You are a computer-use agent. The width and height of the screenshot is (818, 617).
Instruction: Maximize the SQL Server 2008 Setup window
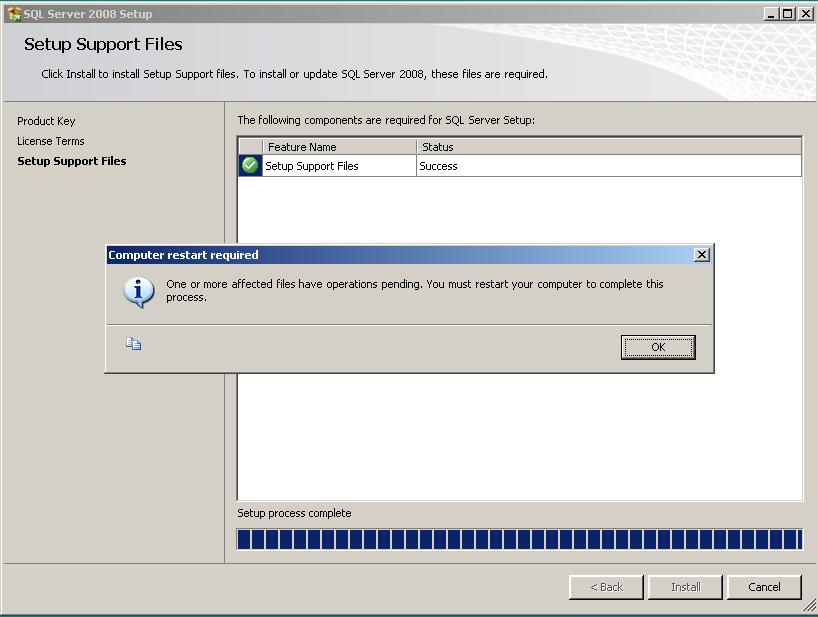788,14
